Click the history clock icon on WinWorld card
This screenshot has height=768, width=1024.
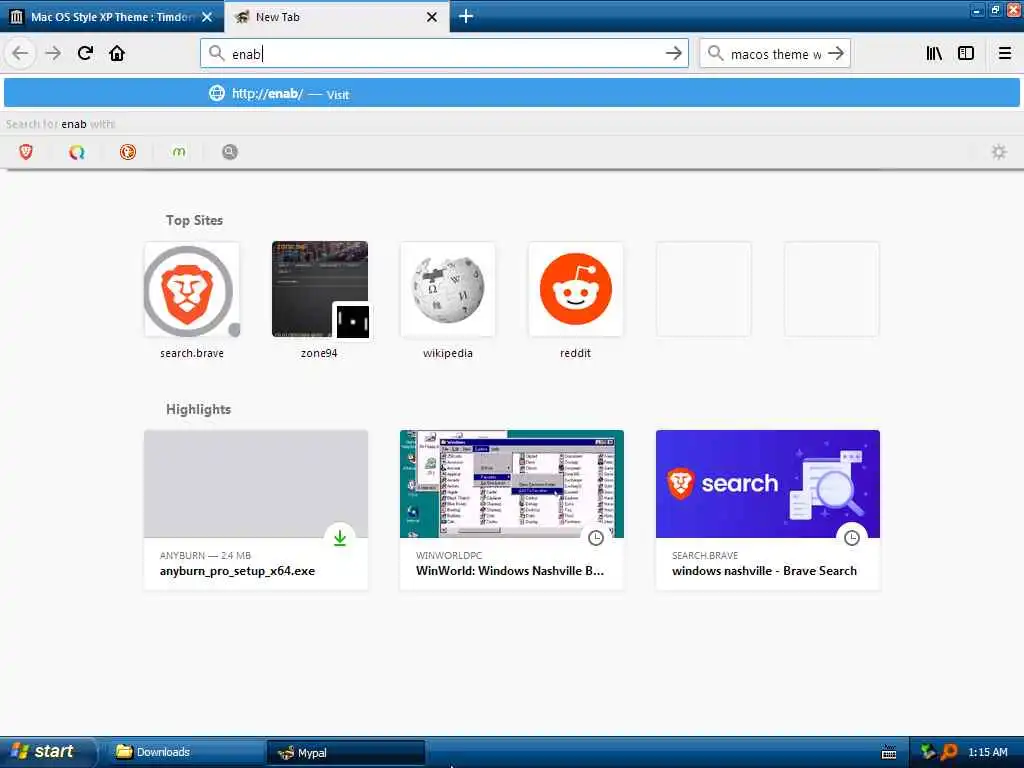pos(596,538)
